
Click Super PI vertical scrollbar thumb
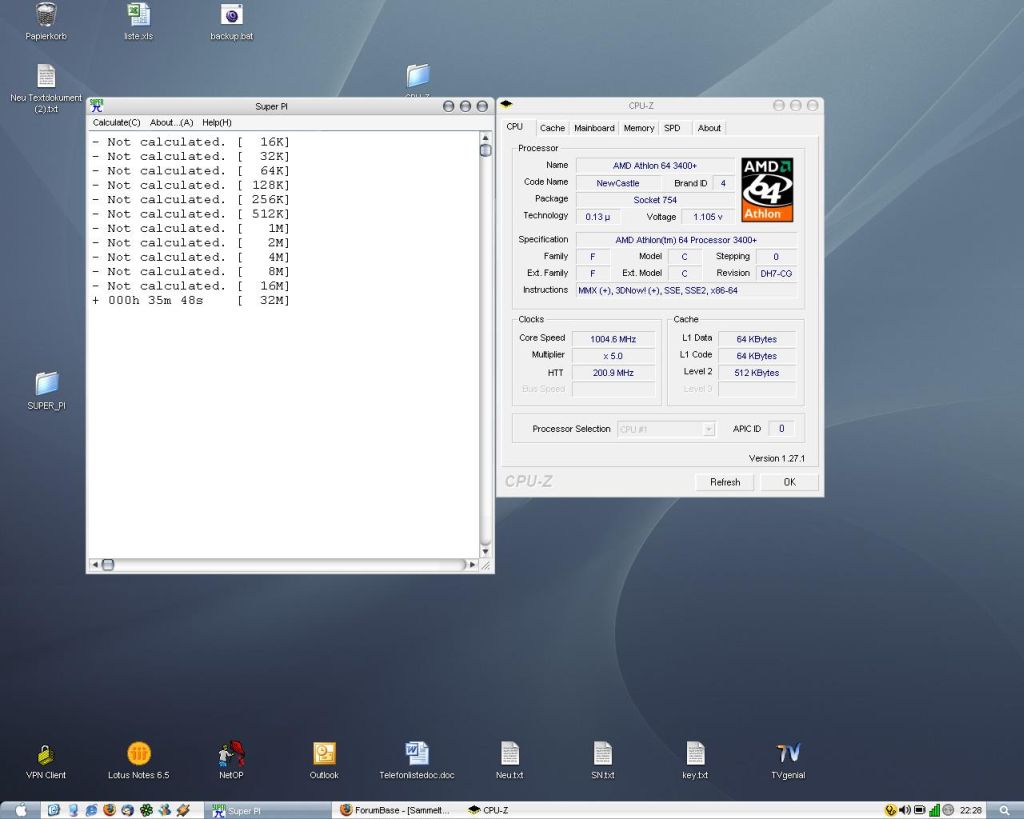click(x=485, y=150)
